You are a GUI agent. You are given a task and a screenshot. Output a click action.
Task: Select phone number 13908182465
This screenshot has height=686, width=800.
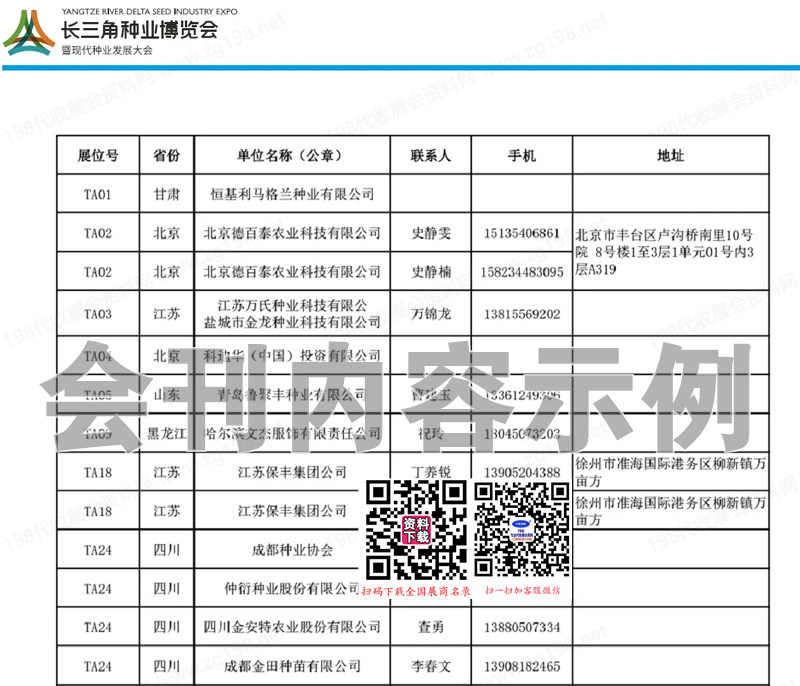point(521,666)
